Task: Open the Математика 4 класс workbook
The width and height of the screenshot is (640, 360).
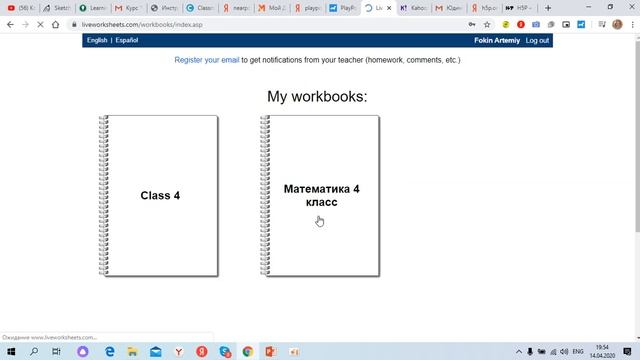Action: [x=320, y=196]
